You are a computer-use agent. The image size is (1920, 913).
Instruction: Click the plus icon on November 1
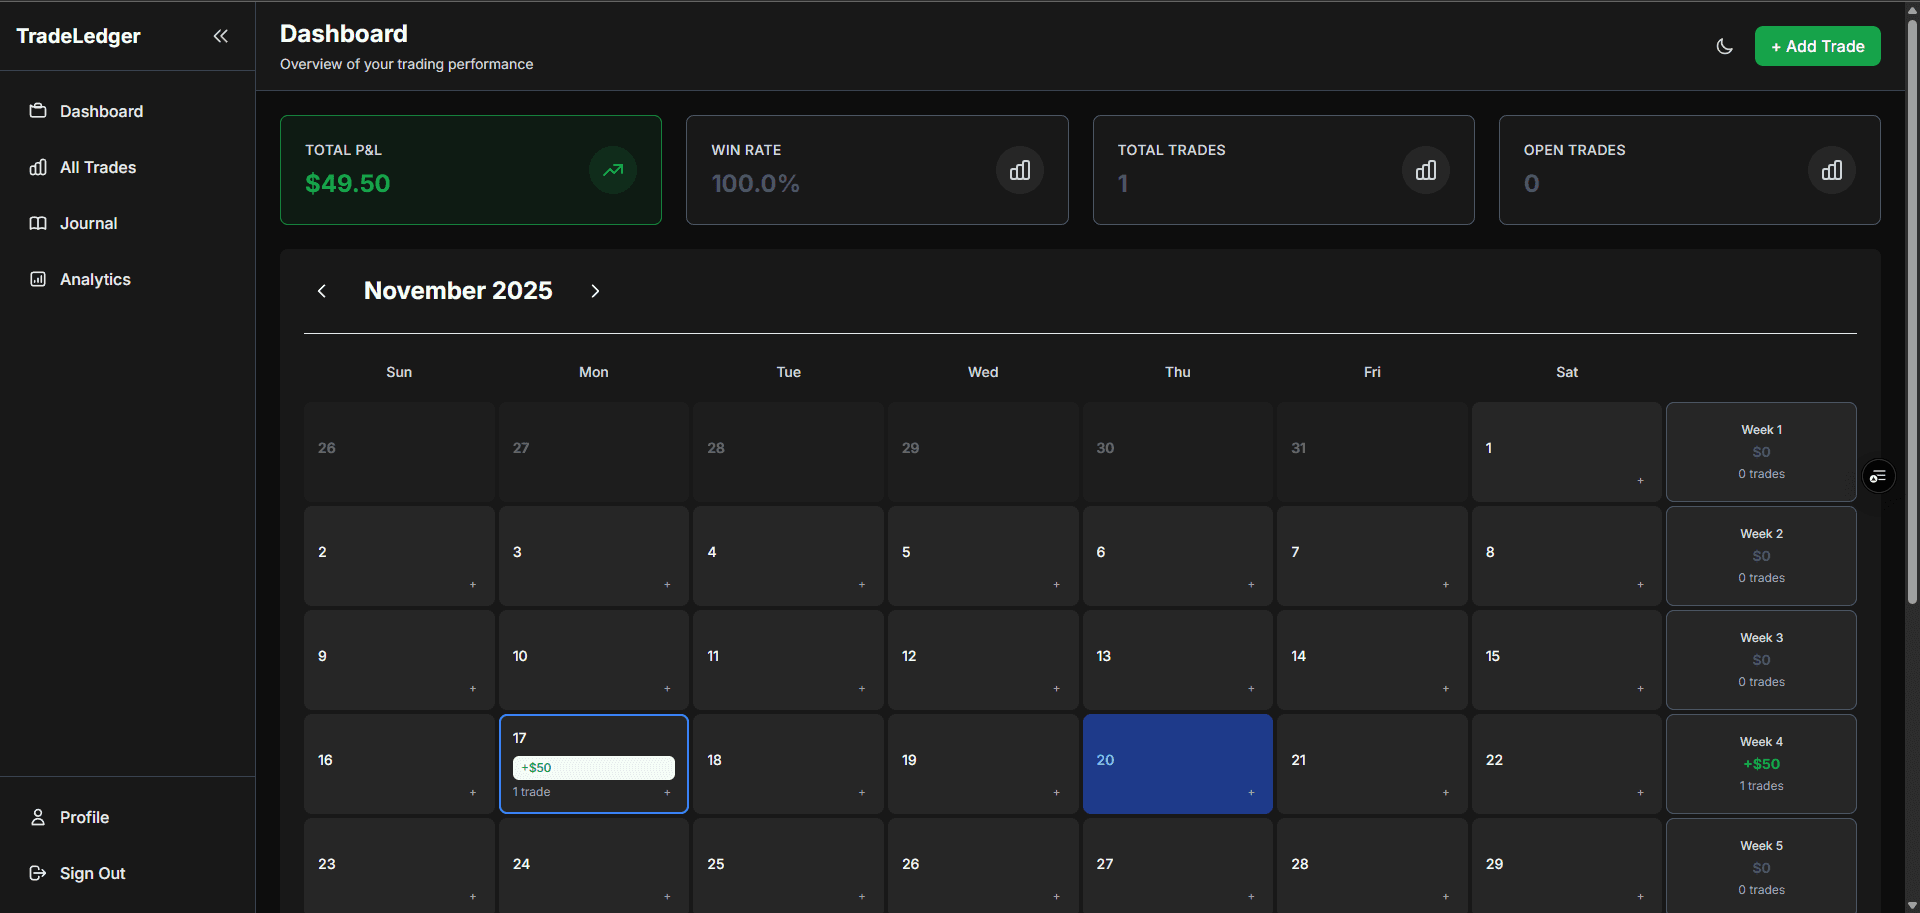[x=1640, y=481]
